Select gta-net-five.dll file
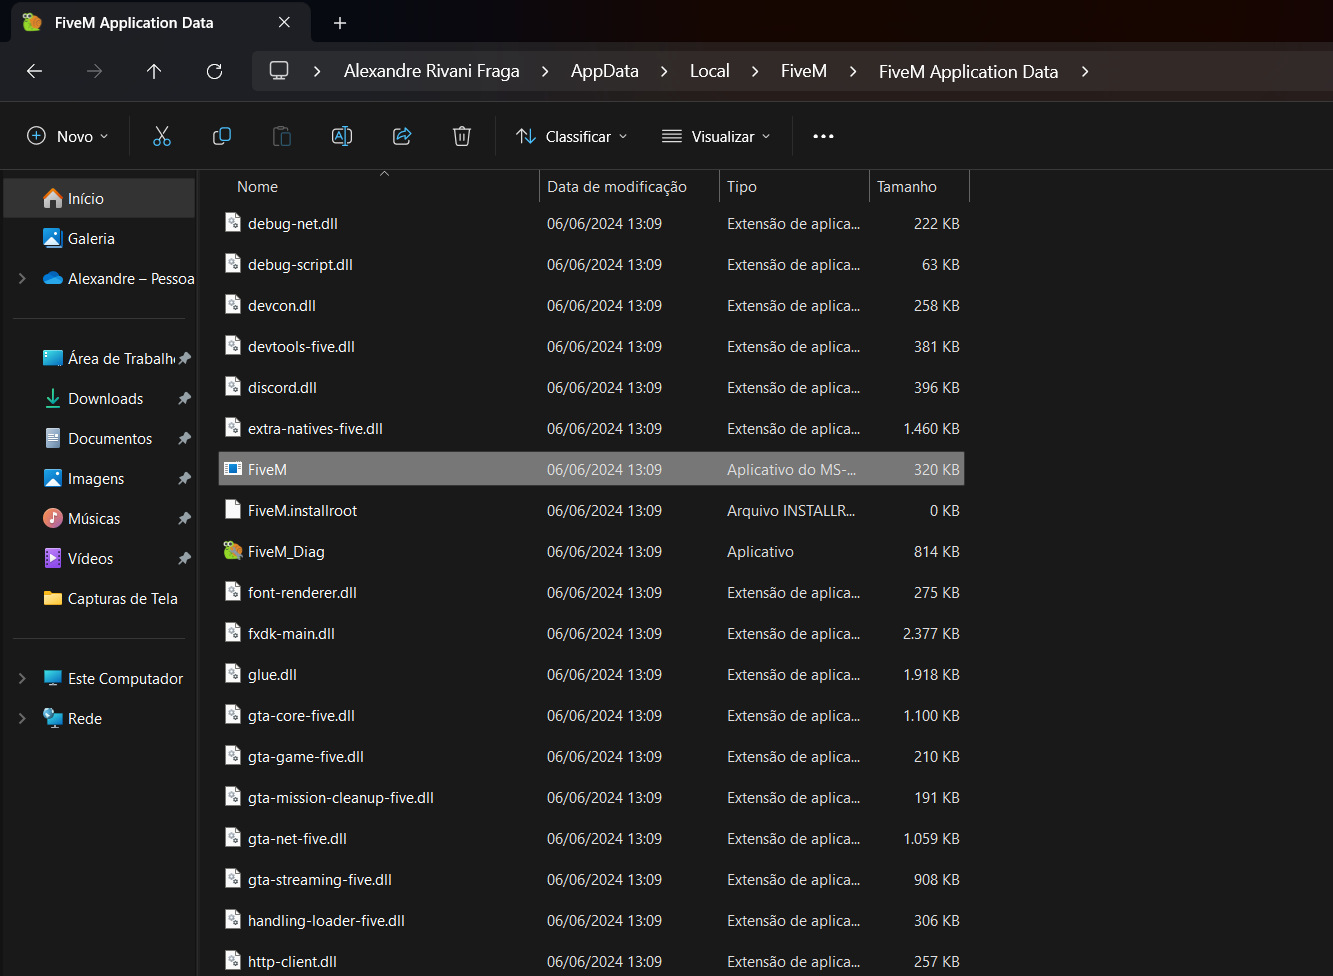 [591, 839]
